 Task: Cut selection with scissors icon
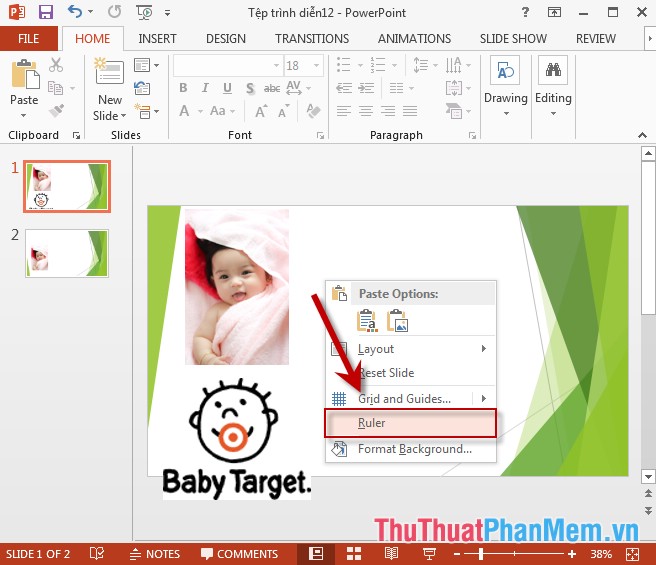click(x=56, y=65)
